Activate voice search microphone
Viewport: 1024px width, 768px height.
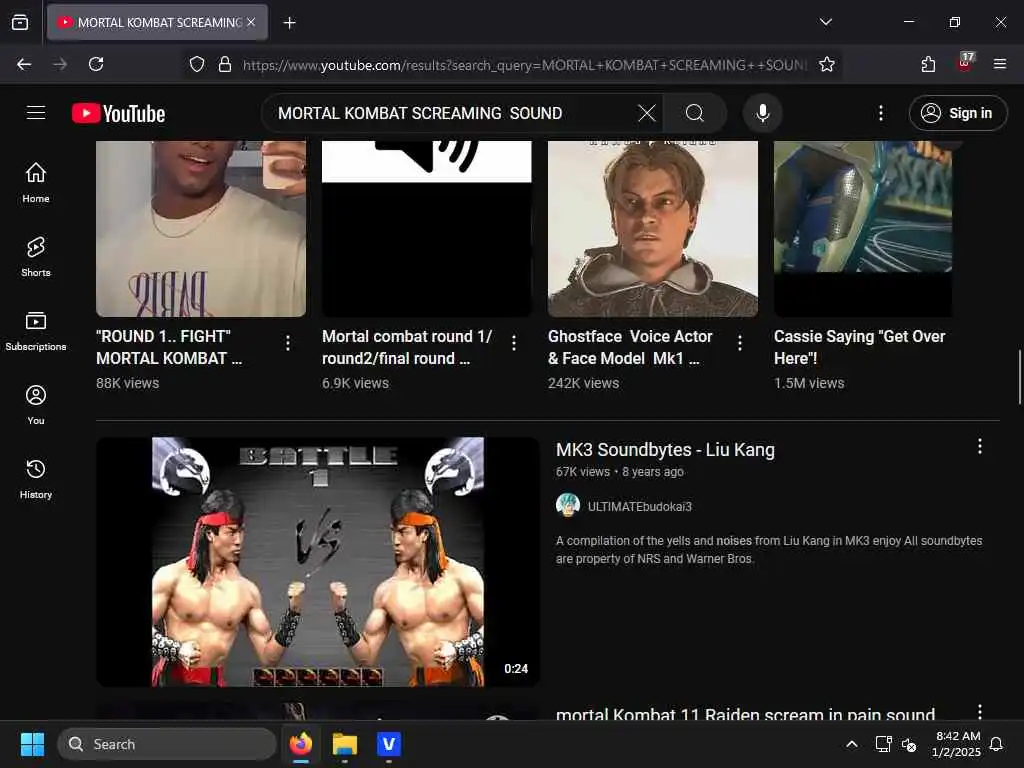click(762, 113)
